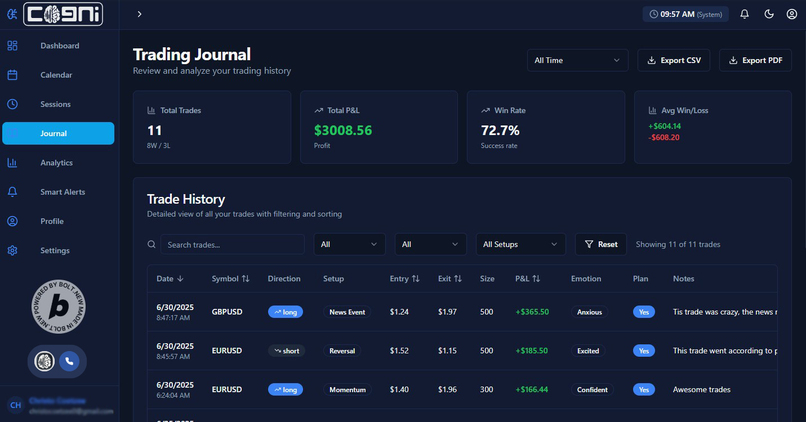The height and width of the screenshot is (422, 806).
Task: Open the Dashboard page from sidebar
Action: coord(58,46)
